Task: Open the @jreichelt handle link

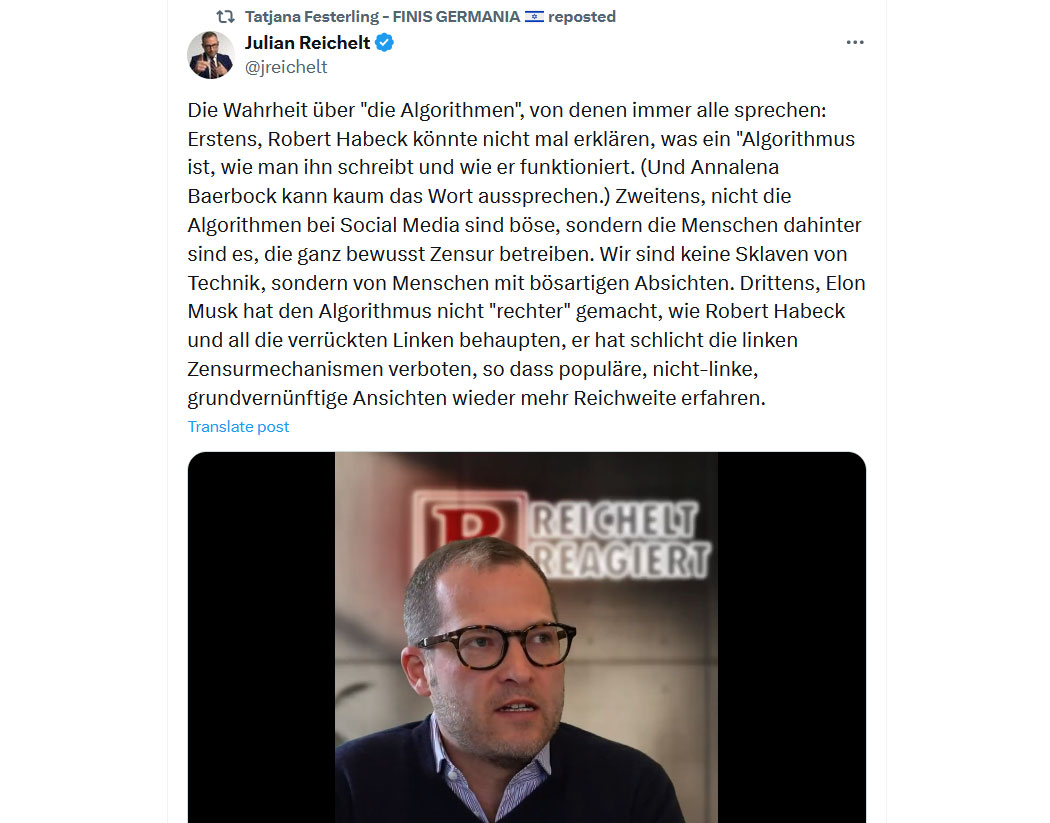Action: point(286,67)
